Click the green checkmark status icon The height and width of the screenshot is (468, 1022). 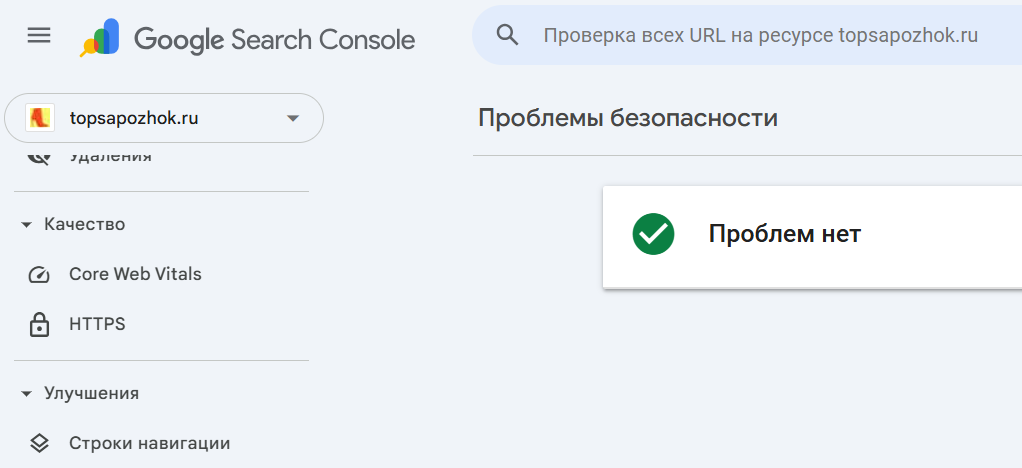tap(653, 234)
